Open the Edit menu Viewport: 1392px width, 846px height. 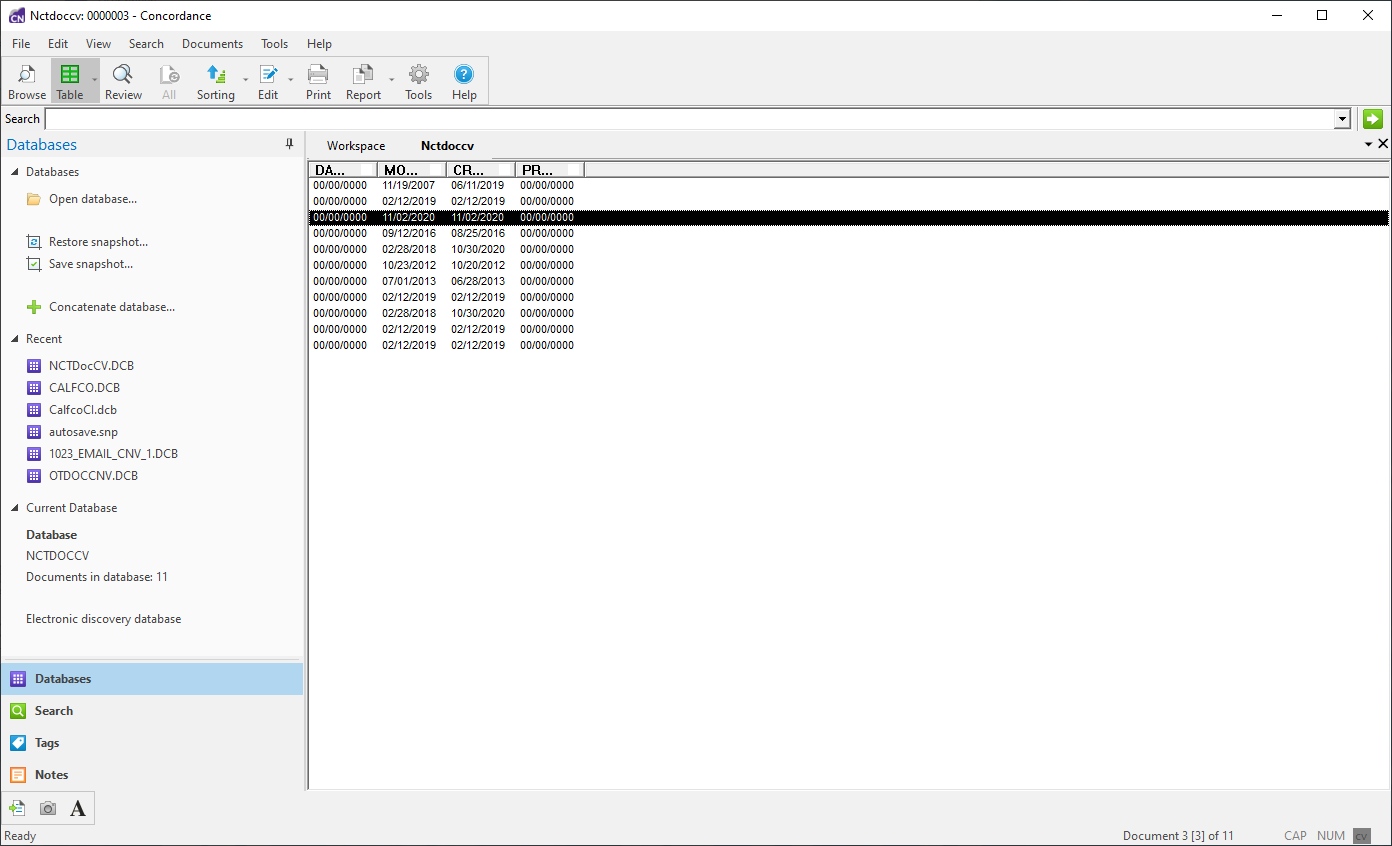coord(58,44)
